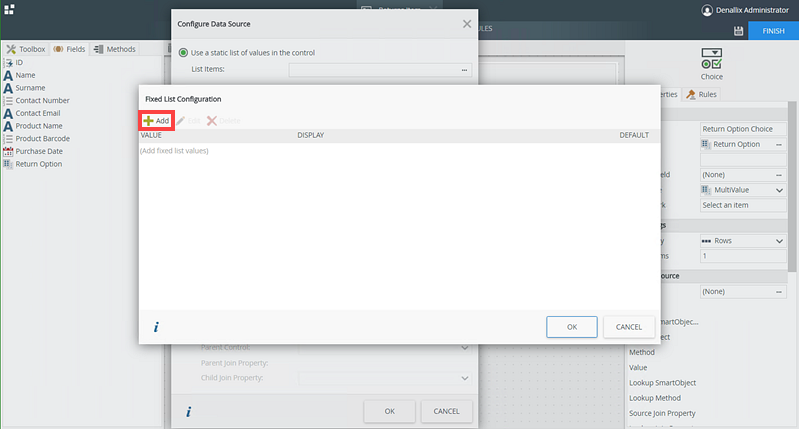Viewport: 800px width, 429px height.
Task: Click the Return Option Choice name field
Action: tap(743, 129)
